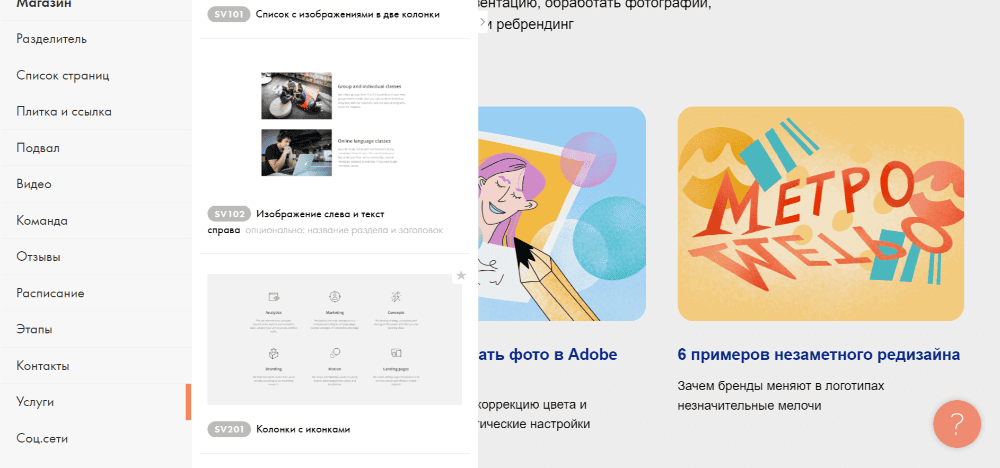This screenshot has height=468, width=1000.
Task: Open the Соц.сети category
Action: pos(96,439)
